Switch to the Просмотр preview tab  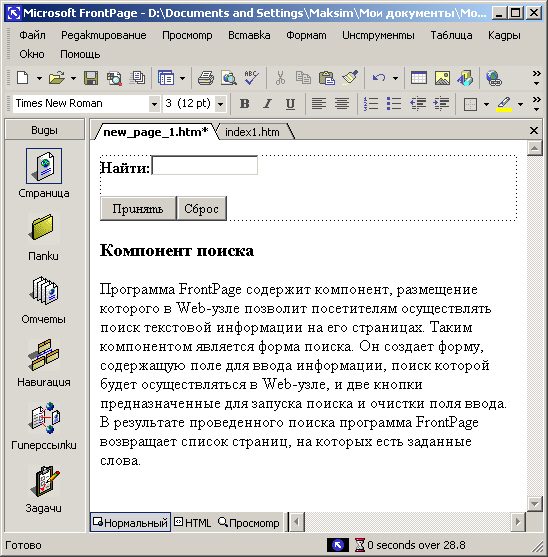tap(249, 523)
